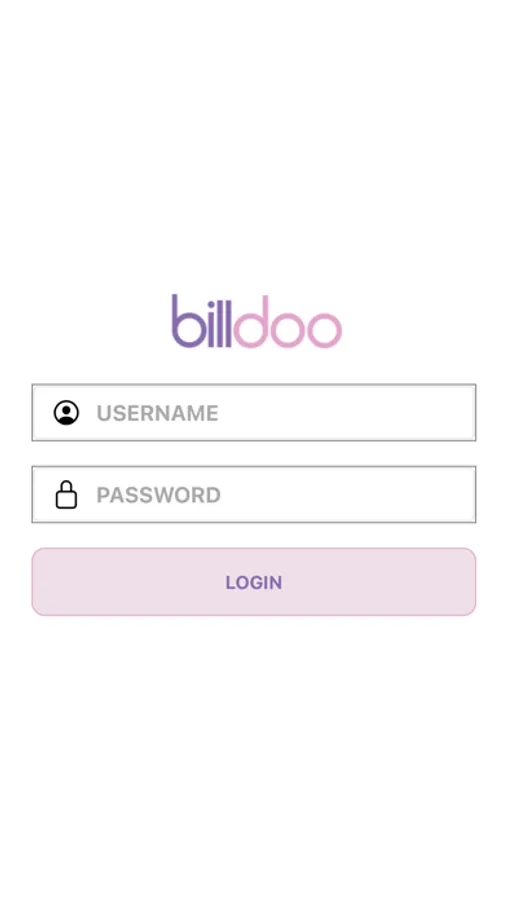Click the pink LOGIN button's left side
Screen dimensions: 507x900
115,582
